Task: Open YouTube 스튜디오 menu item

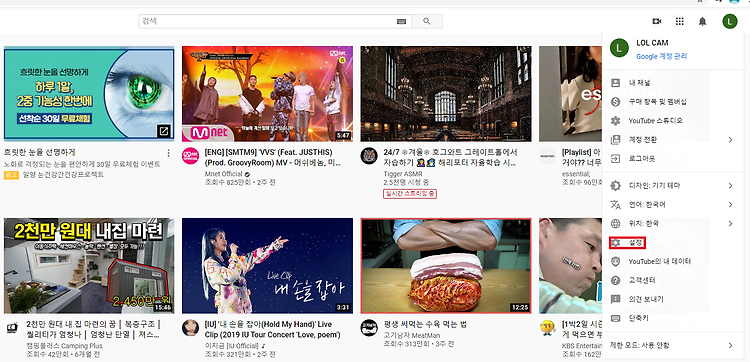Action: coord(673,121)
